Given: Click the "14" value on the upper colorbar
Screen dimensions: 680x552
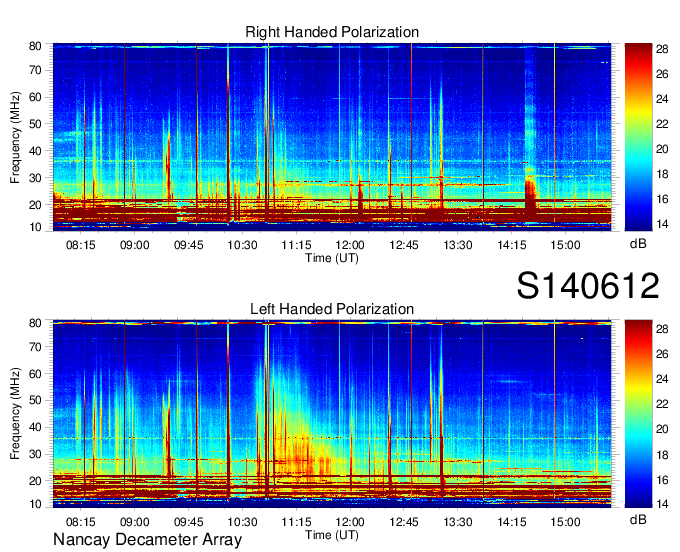Looking at the screenshot, I should [662, 224].
